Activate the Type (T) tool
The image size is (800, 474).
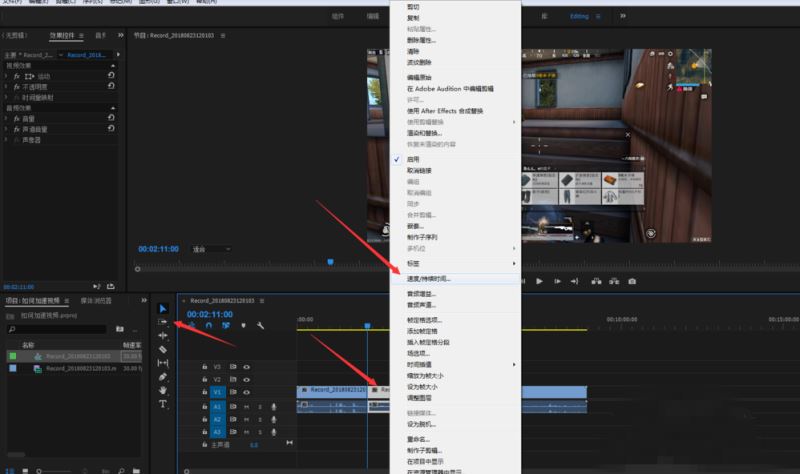point(163,404)
